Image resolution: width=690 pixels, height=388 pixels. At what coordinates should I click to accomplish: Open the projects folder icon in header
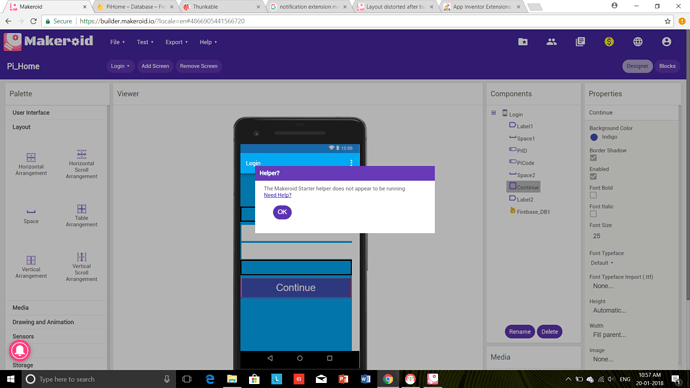[523, 42]
